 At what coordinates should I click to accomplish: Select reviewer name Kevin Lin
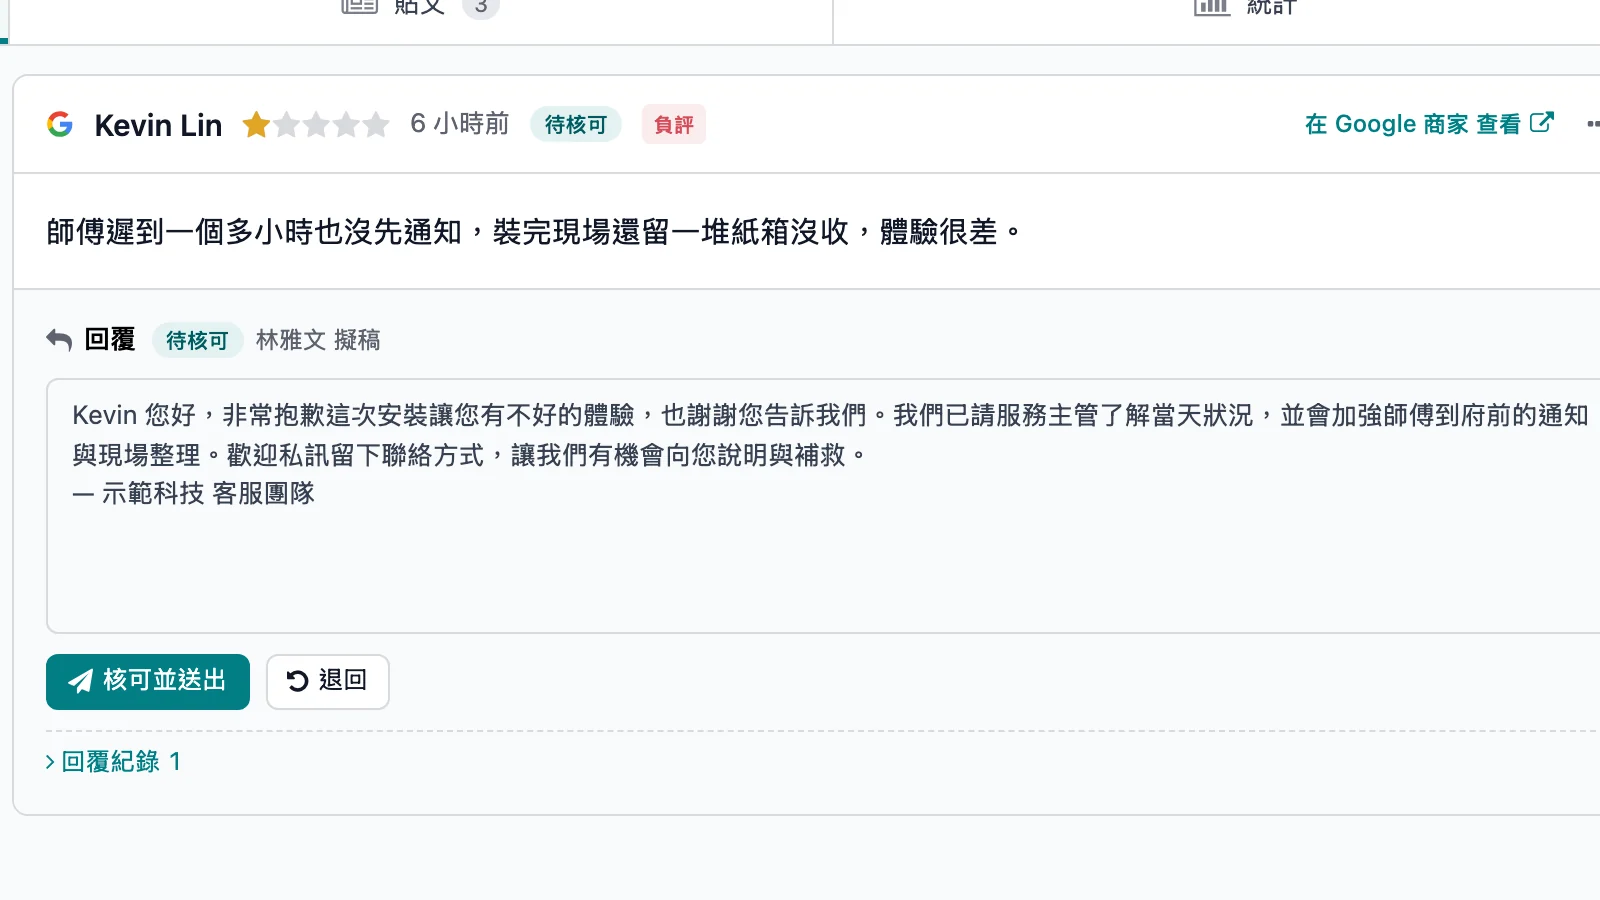158,125
